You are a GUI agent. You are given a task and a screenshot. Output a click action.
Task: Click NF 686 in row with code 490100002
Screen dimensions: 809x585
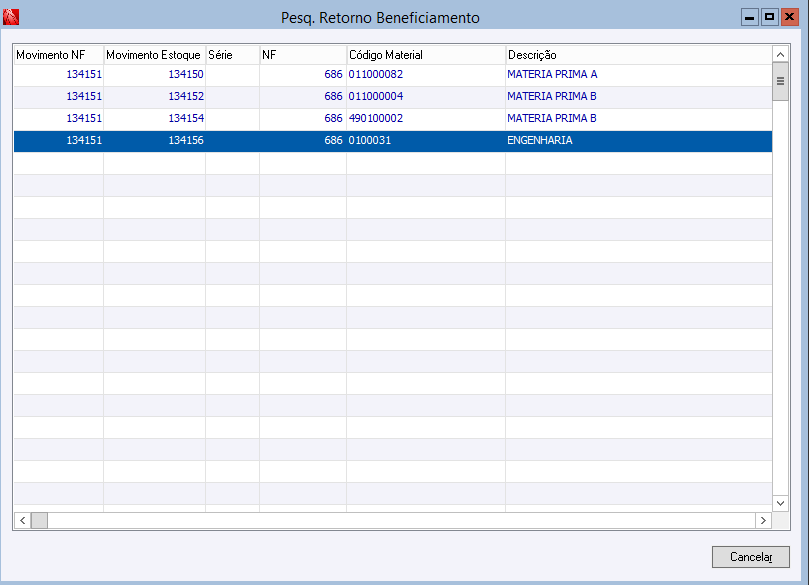[x=333, y=119]
